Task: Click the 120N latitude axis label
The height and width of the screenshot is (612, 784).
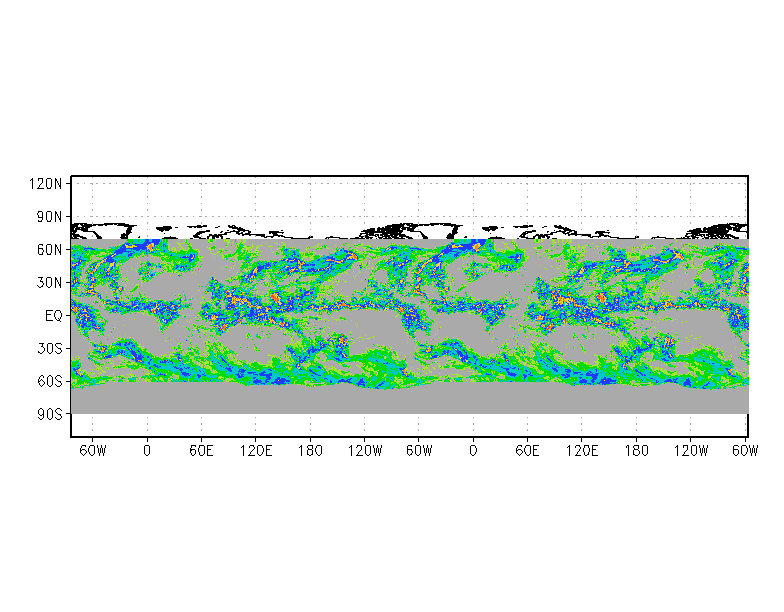Action: [x=46, y=184]
